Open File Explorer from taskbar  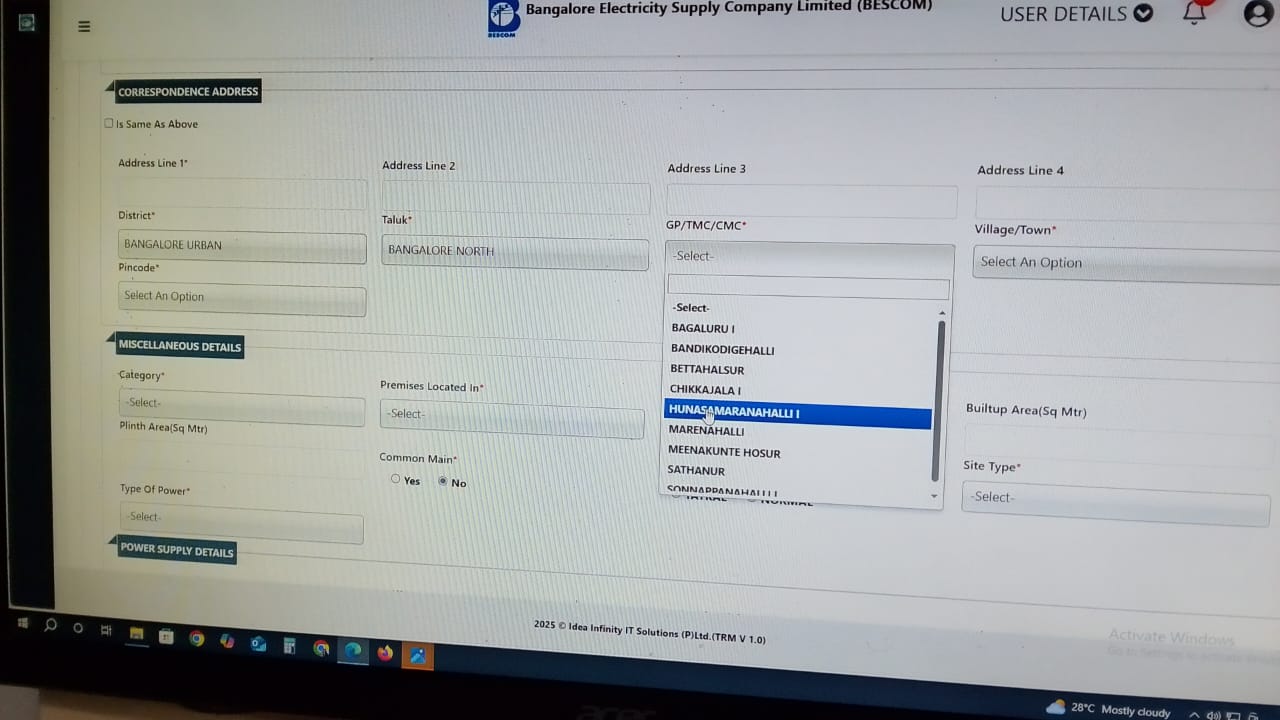coord(137,634)
